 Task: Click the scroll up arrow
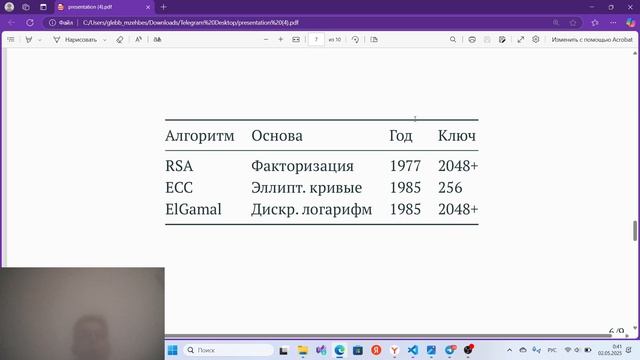point(635,53)
